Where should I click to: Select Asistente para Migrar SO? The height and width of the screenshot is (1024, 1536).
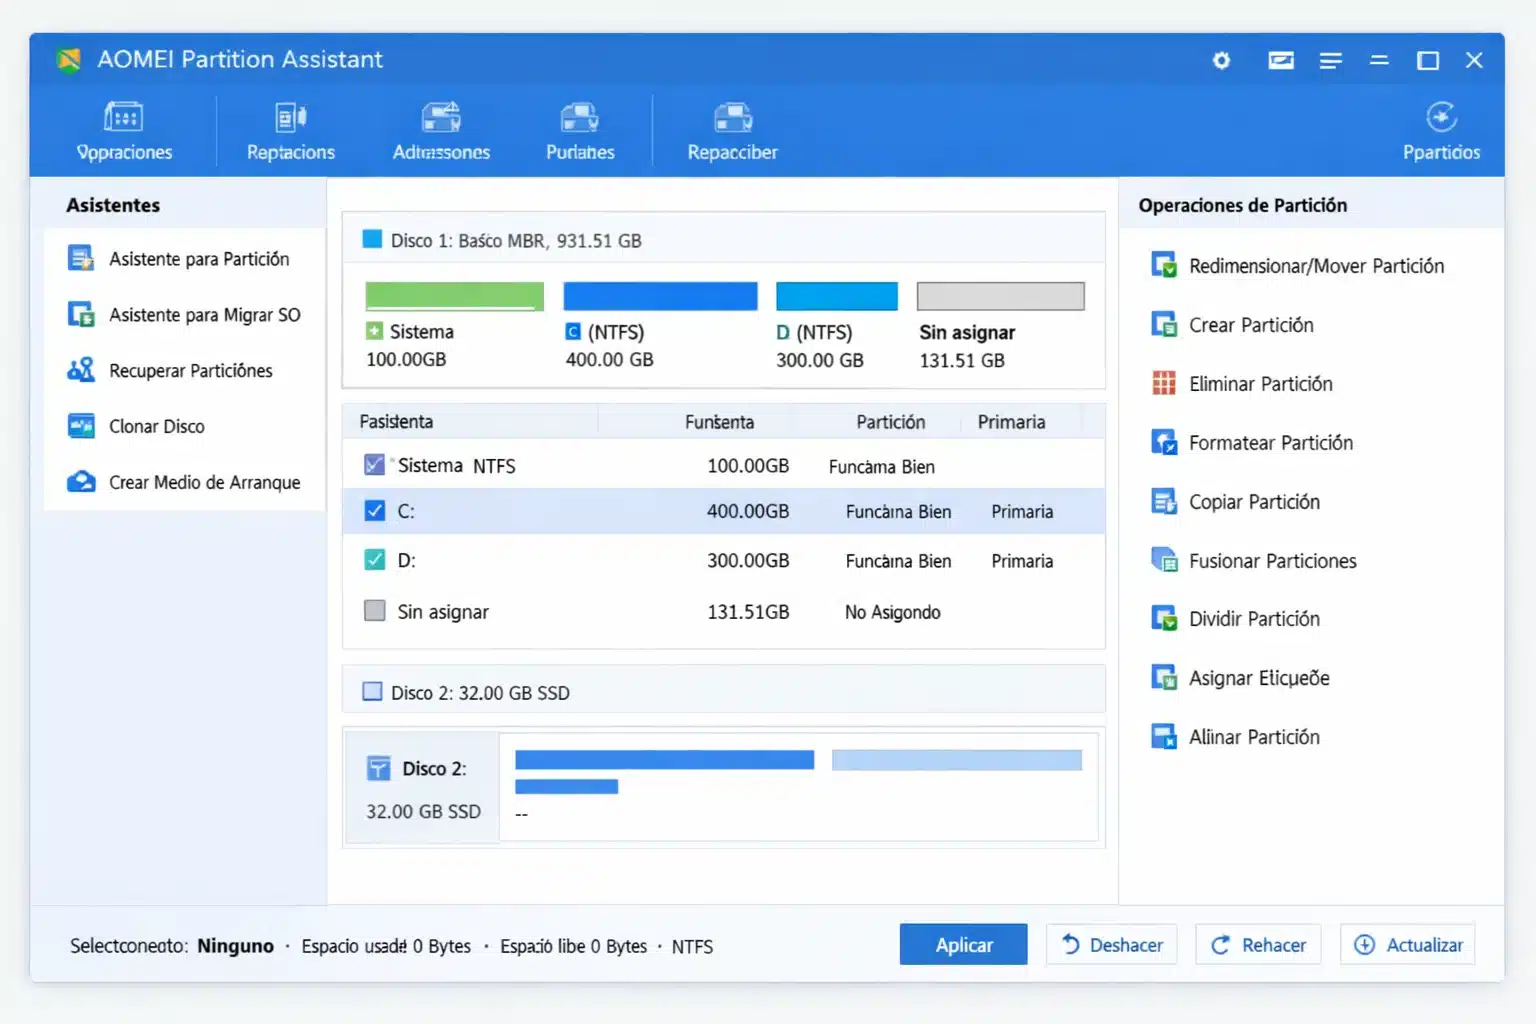click(203, 314)
